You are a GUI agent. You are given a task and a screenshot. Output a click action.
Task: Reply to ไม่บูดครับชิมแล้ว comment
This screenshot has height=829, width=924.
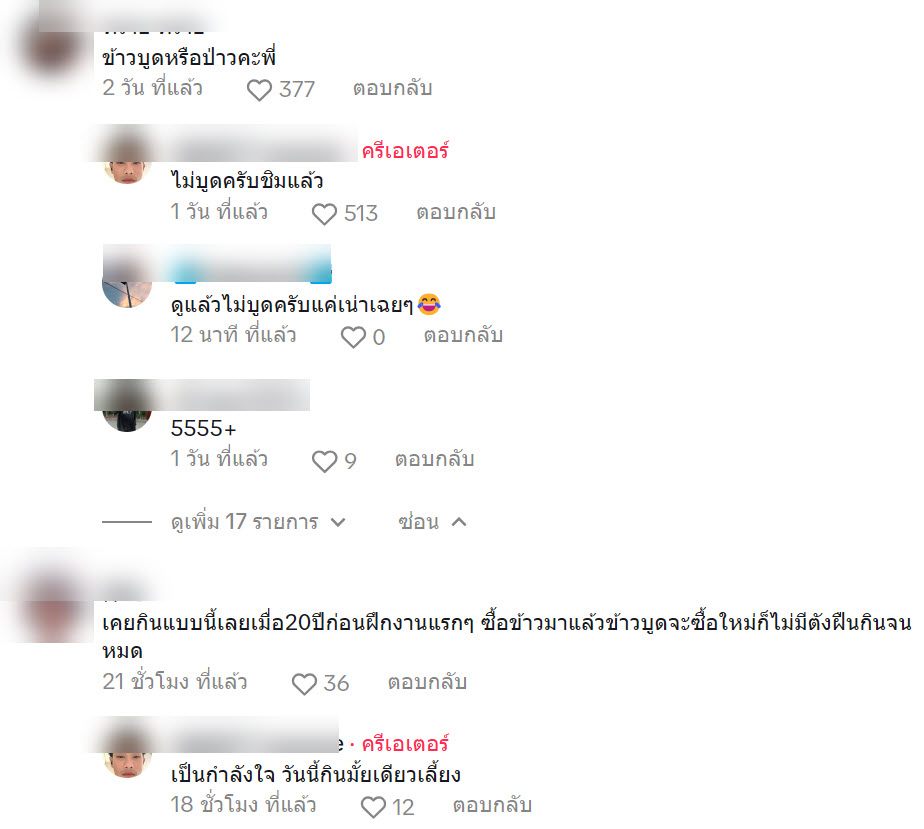tap(456, 212)
